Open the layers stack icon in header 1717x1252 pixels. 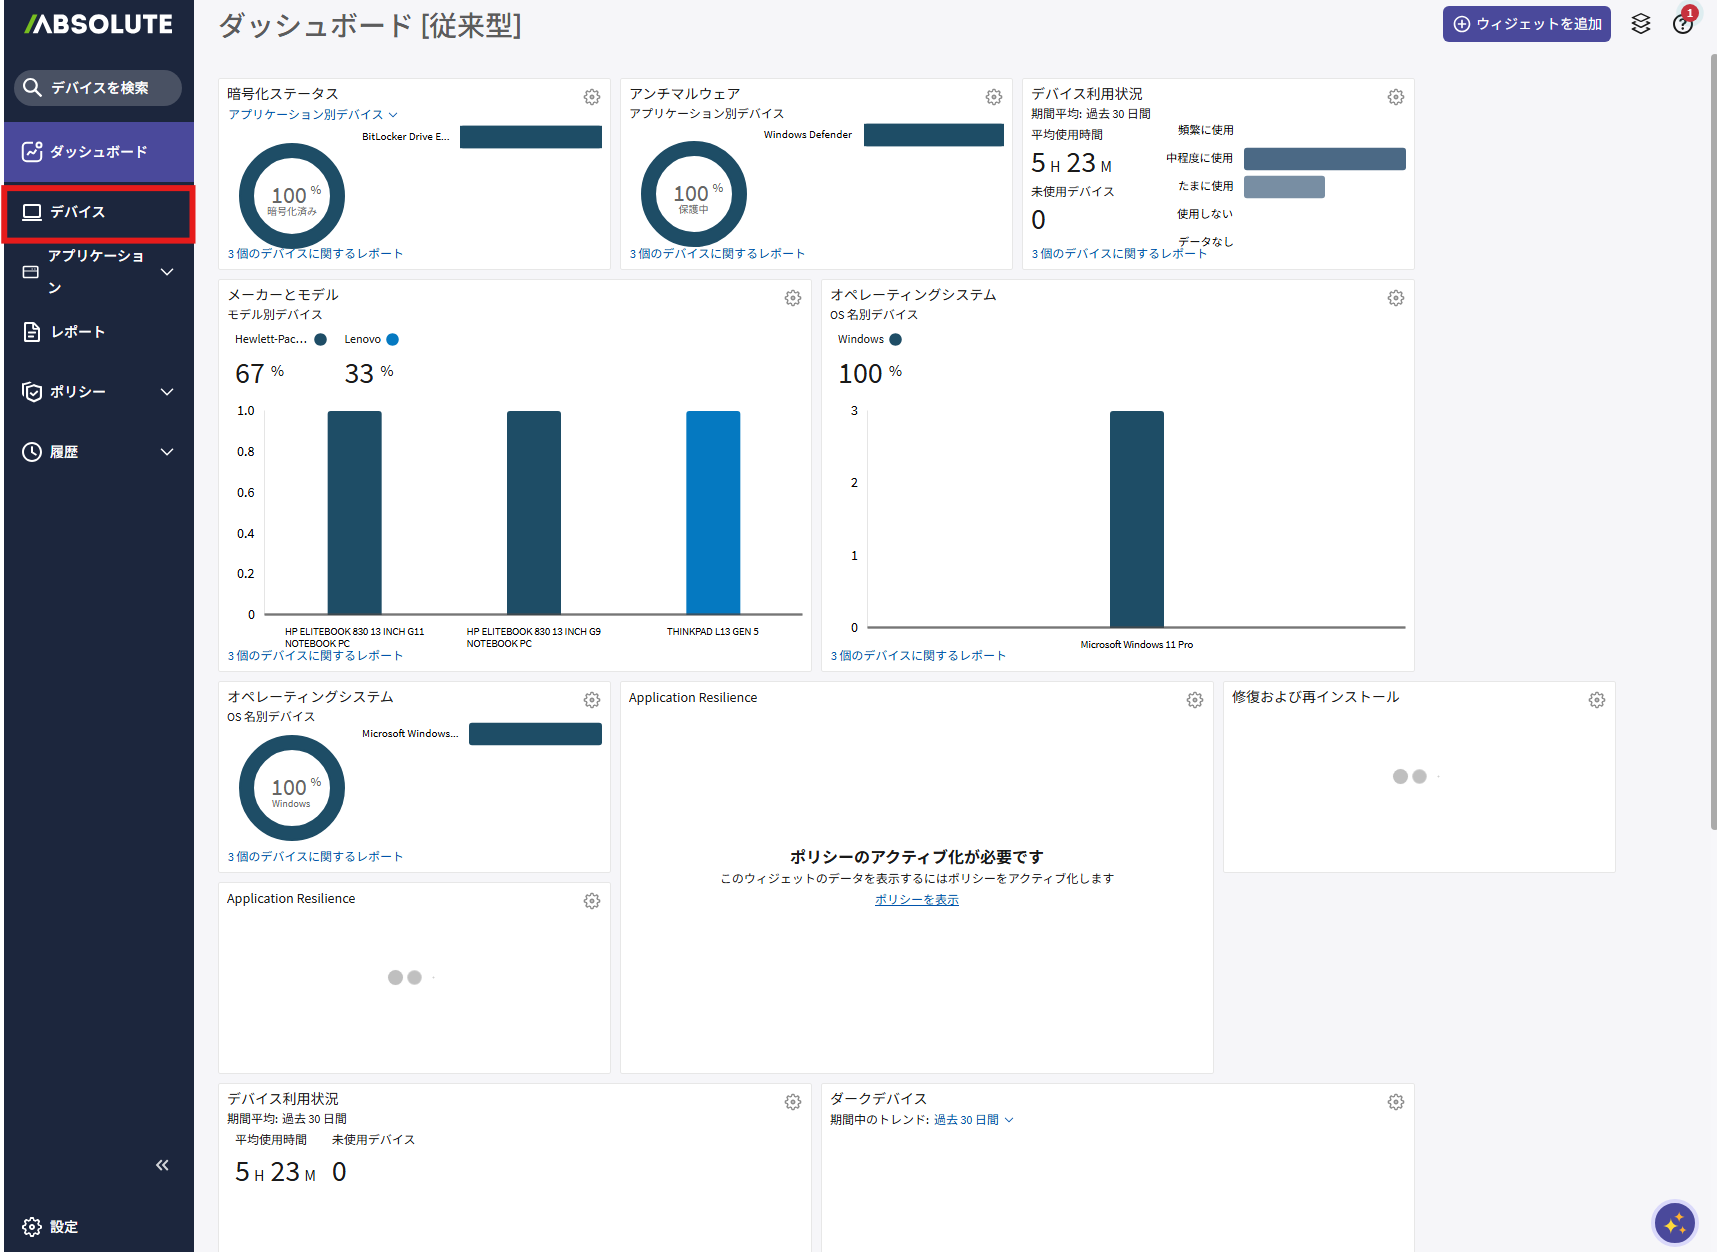point(1640,24)
